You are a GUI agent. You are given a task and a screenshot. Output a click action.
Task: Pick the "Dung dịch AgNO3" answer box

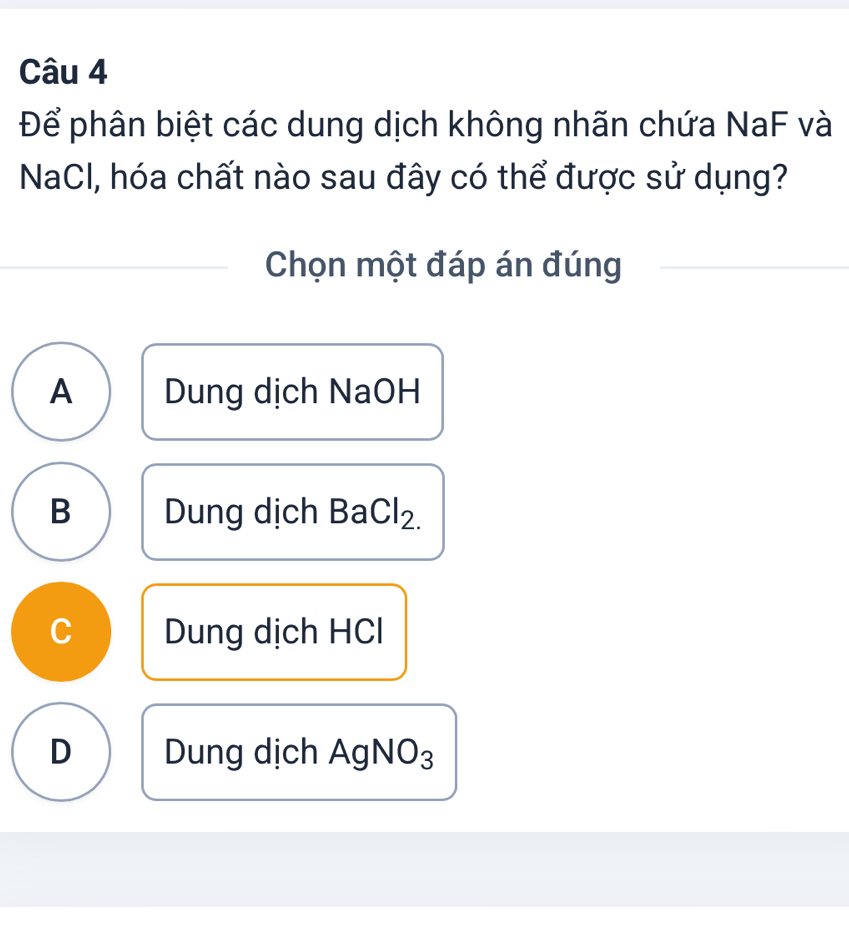pyautogui.click(x=299, y=752)
